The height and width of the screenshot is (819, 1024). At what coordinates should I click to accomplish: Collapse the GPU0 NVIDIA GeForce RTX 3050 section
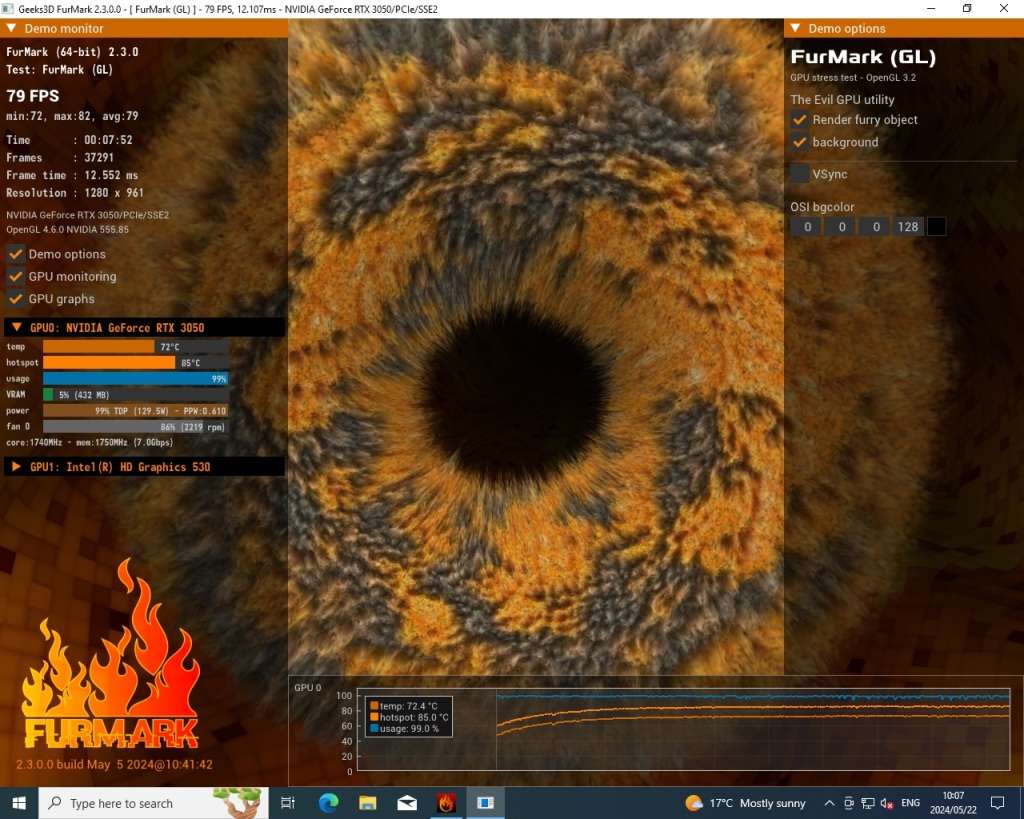(x=17, y=328)
